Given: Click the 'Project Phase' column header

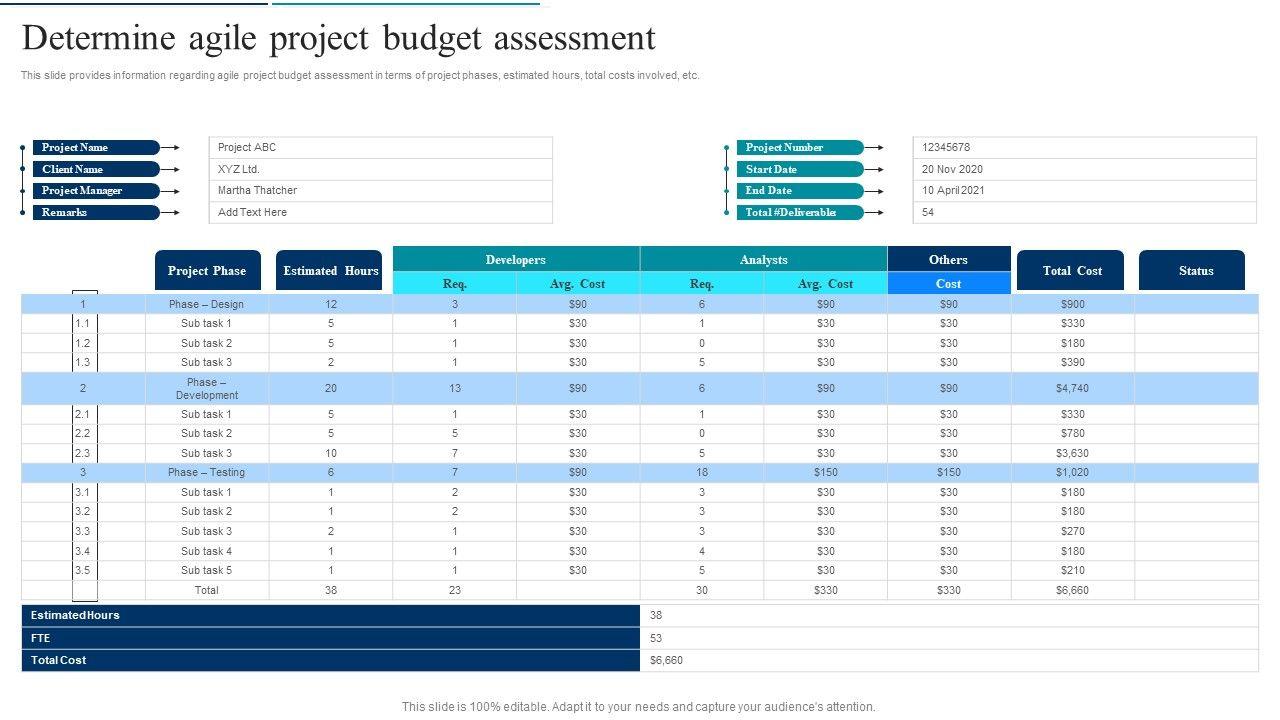Looking at the screenshot, I should (207, 270).
